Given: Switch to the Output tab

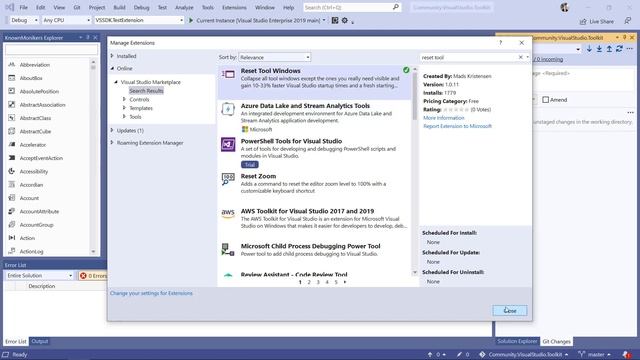Looking at the screenshot, I should (40, 341).
